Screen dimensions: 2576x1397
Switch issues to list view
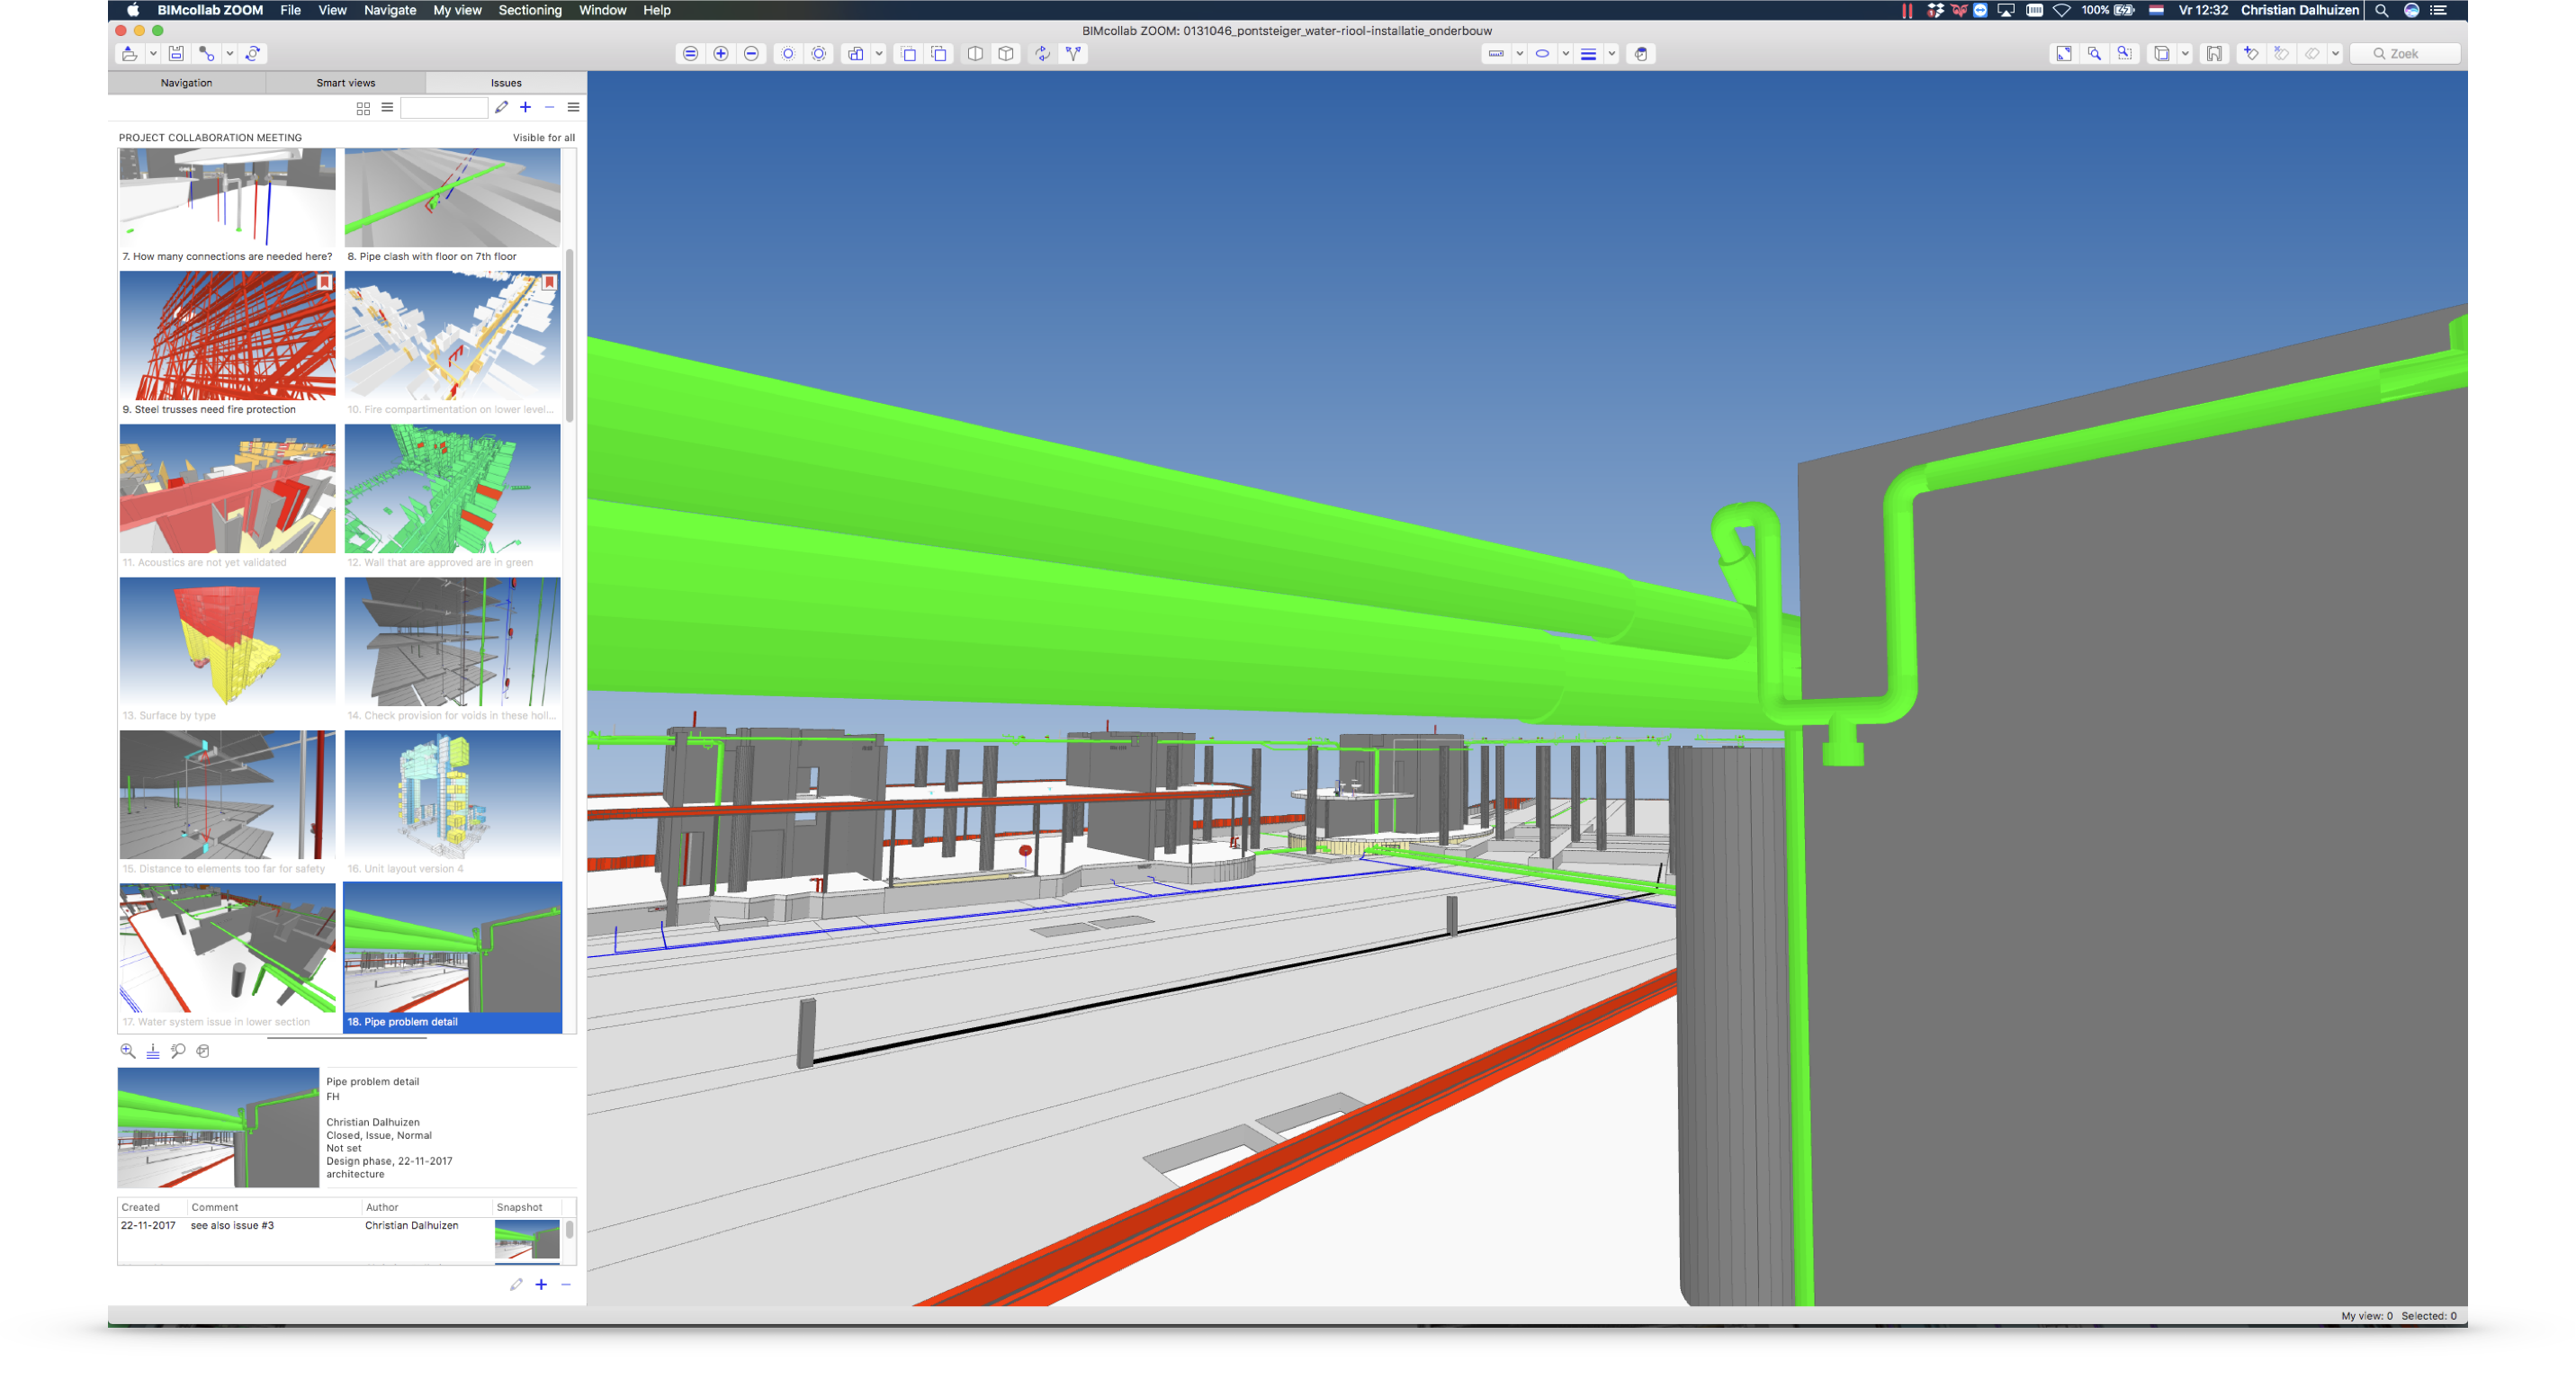pyautogui.click(x=387, y=107)
